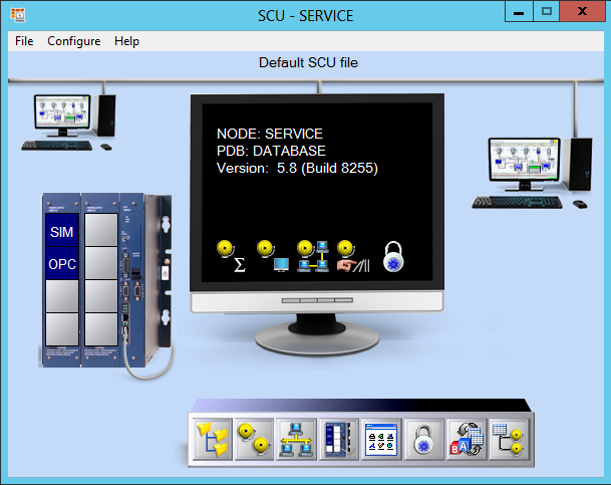This screenshot has width=611, height=485.
Task: Click the Default SCU file heading
Action: [x=308, y=62]
